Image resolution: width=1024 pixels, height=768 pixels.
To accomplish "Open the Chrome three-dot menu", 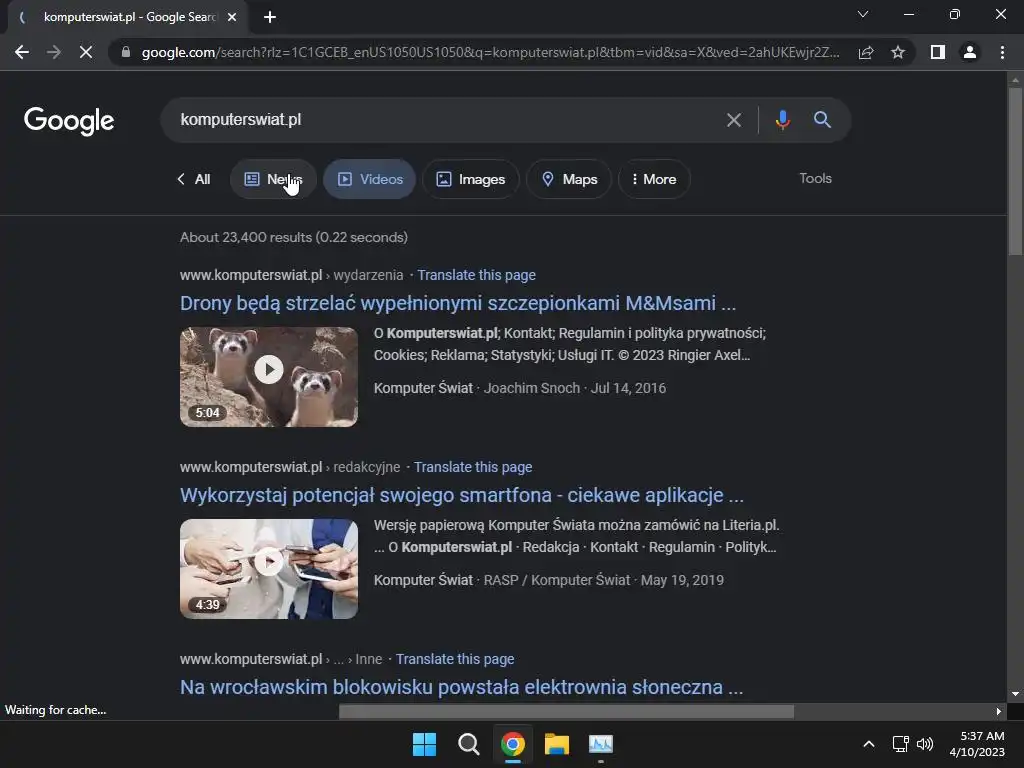I will [x=1002, y=52].
